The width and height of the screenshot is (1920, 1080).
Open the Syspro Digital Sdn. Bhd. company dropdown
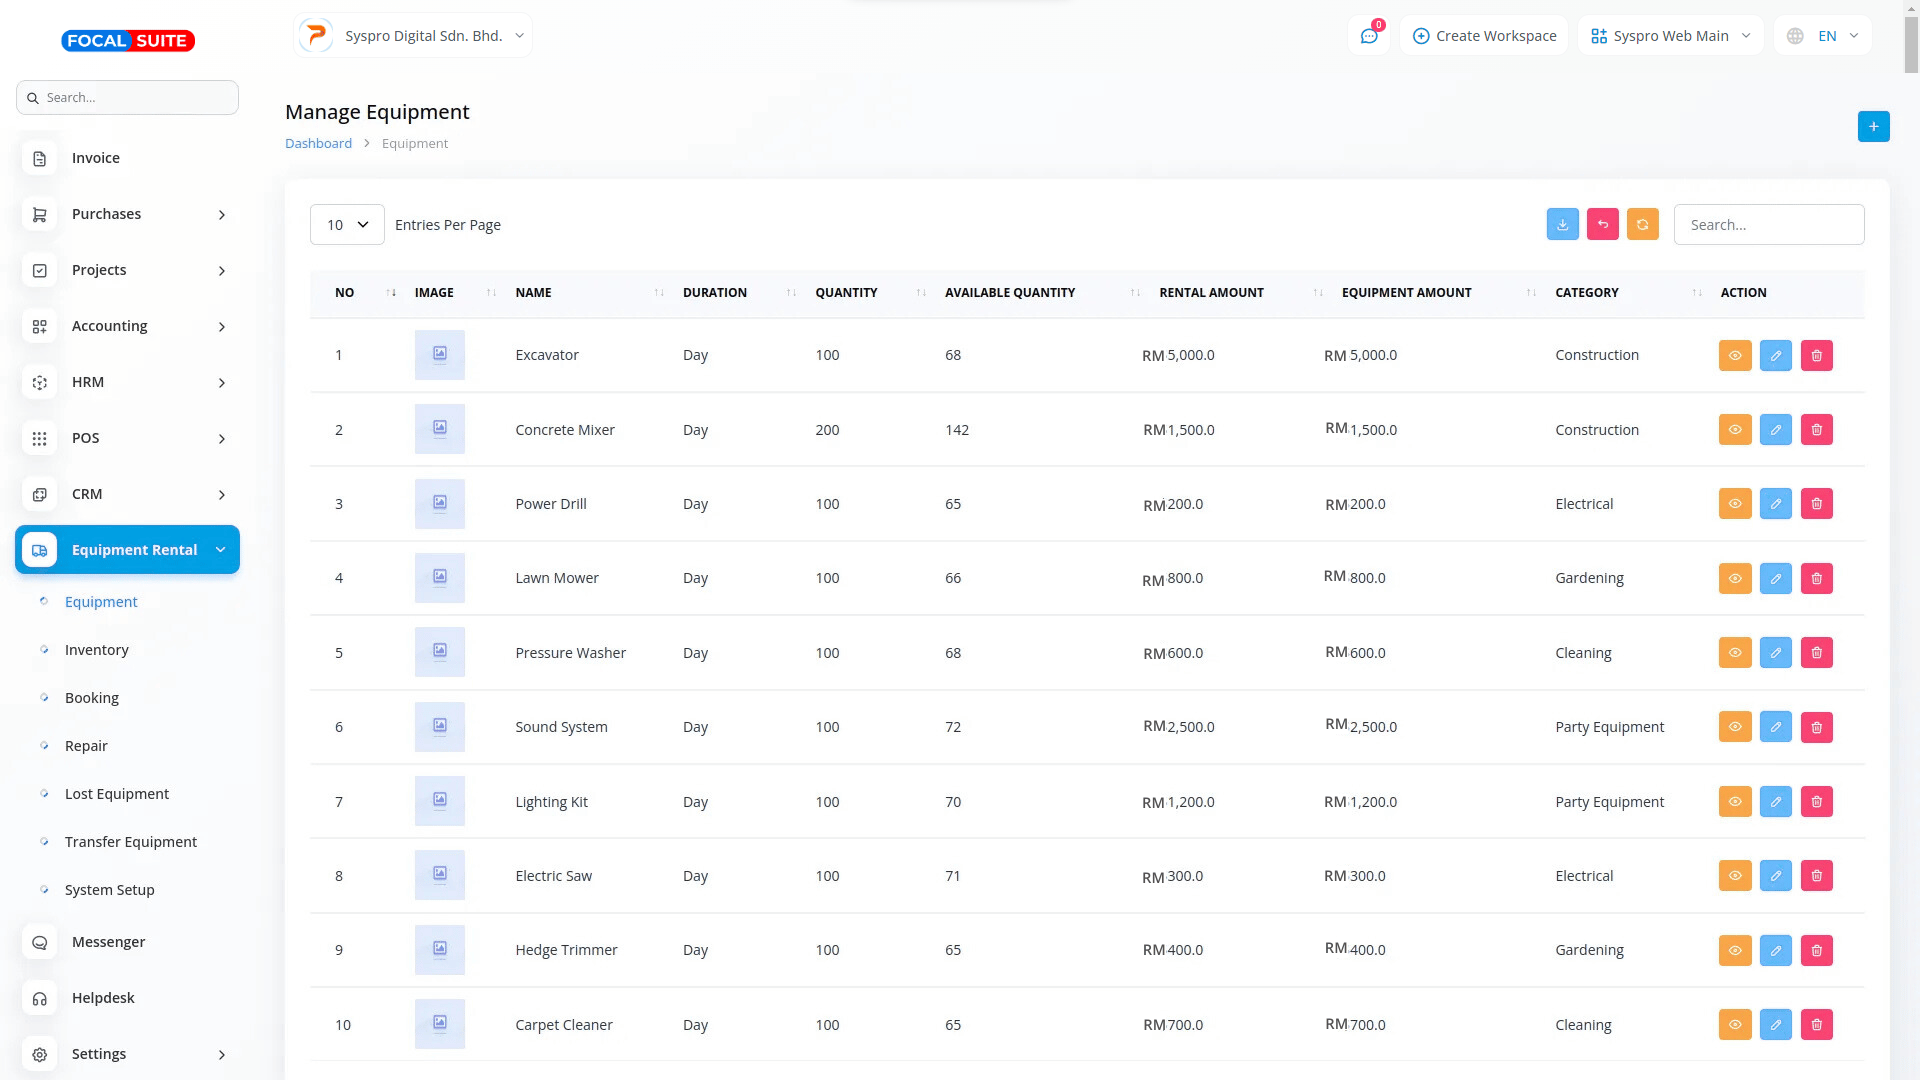tap(413, 36)
